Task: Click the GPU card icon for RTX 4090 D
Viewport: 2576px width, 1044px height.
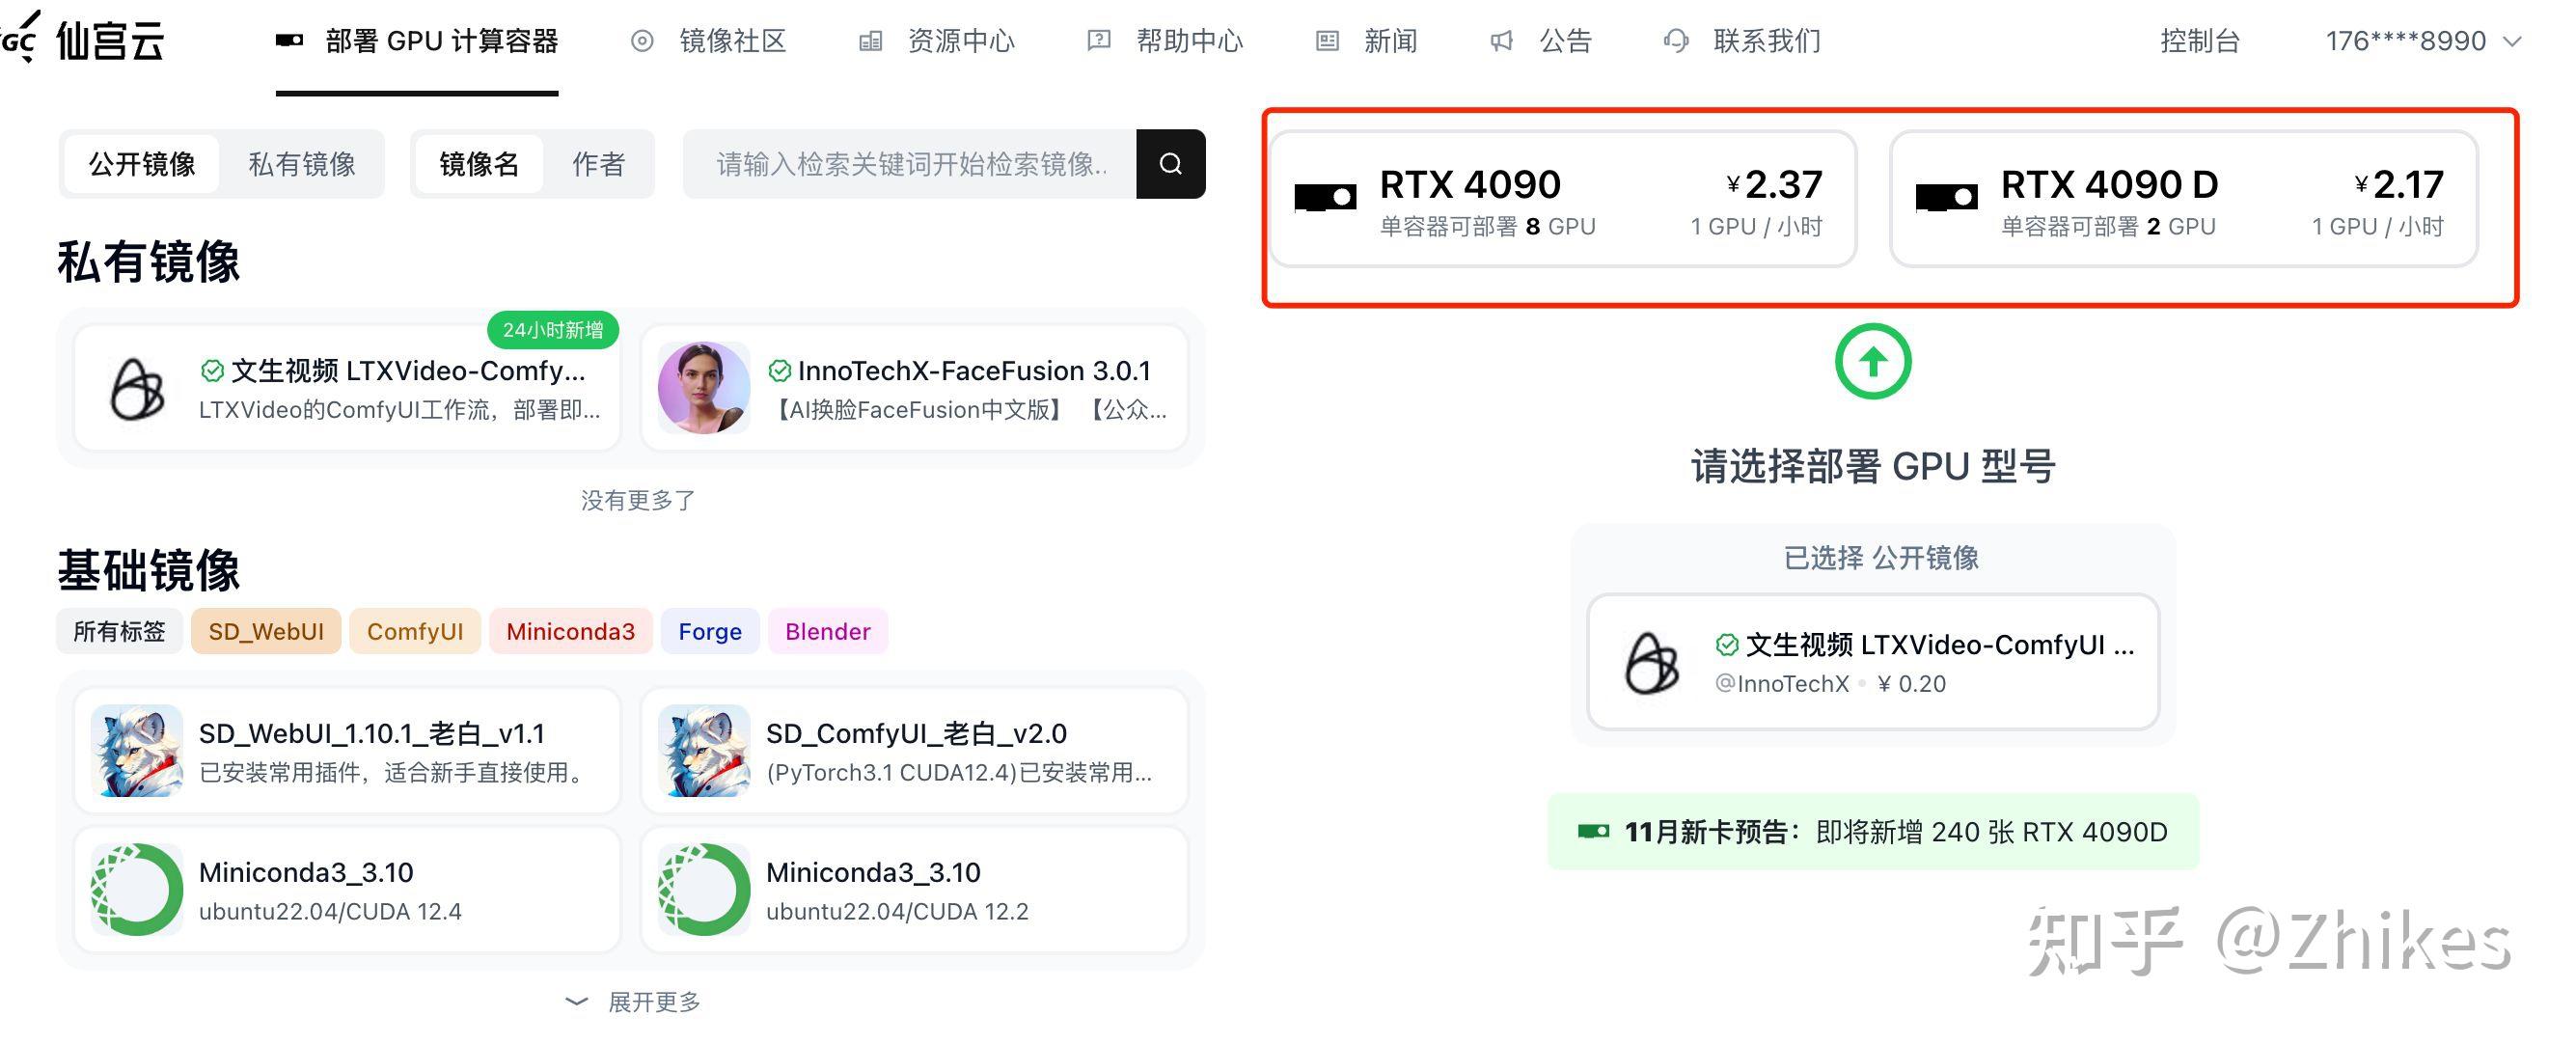Action: [x=1946, y=197]
